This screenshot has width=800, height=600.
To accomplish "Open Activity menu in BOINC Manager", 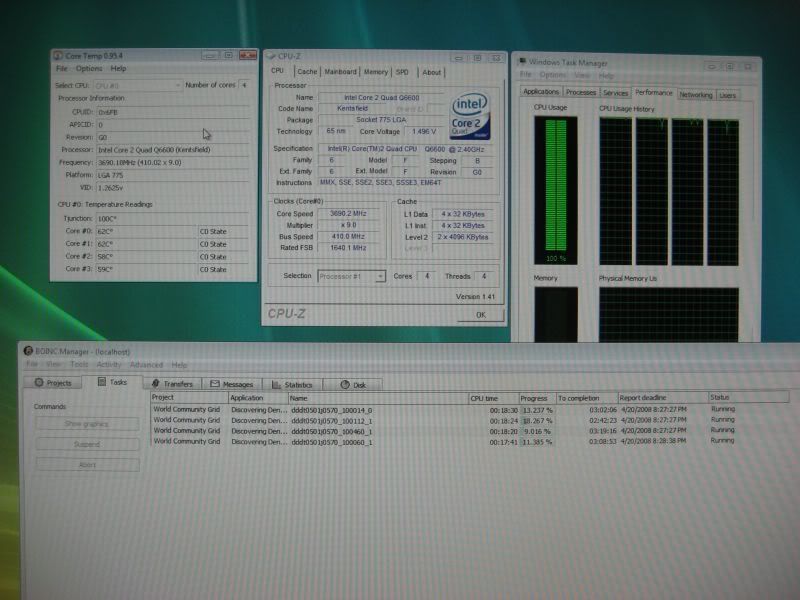I will pyautogui.click(x=109, y=364).
